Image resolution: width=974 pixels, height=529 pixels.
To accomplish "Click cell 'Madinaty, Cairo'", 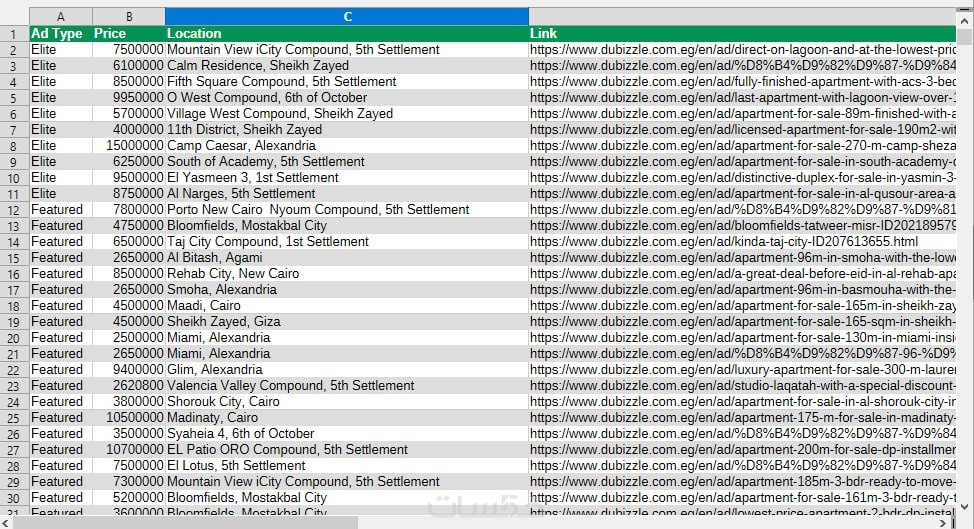I will coord(347,418).
